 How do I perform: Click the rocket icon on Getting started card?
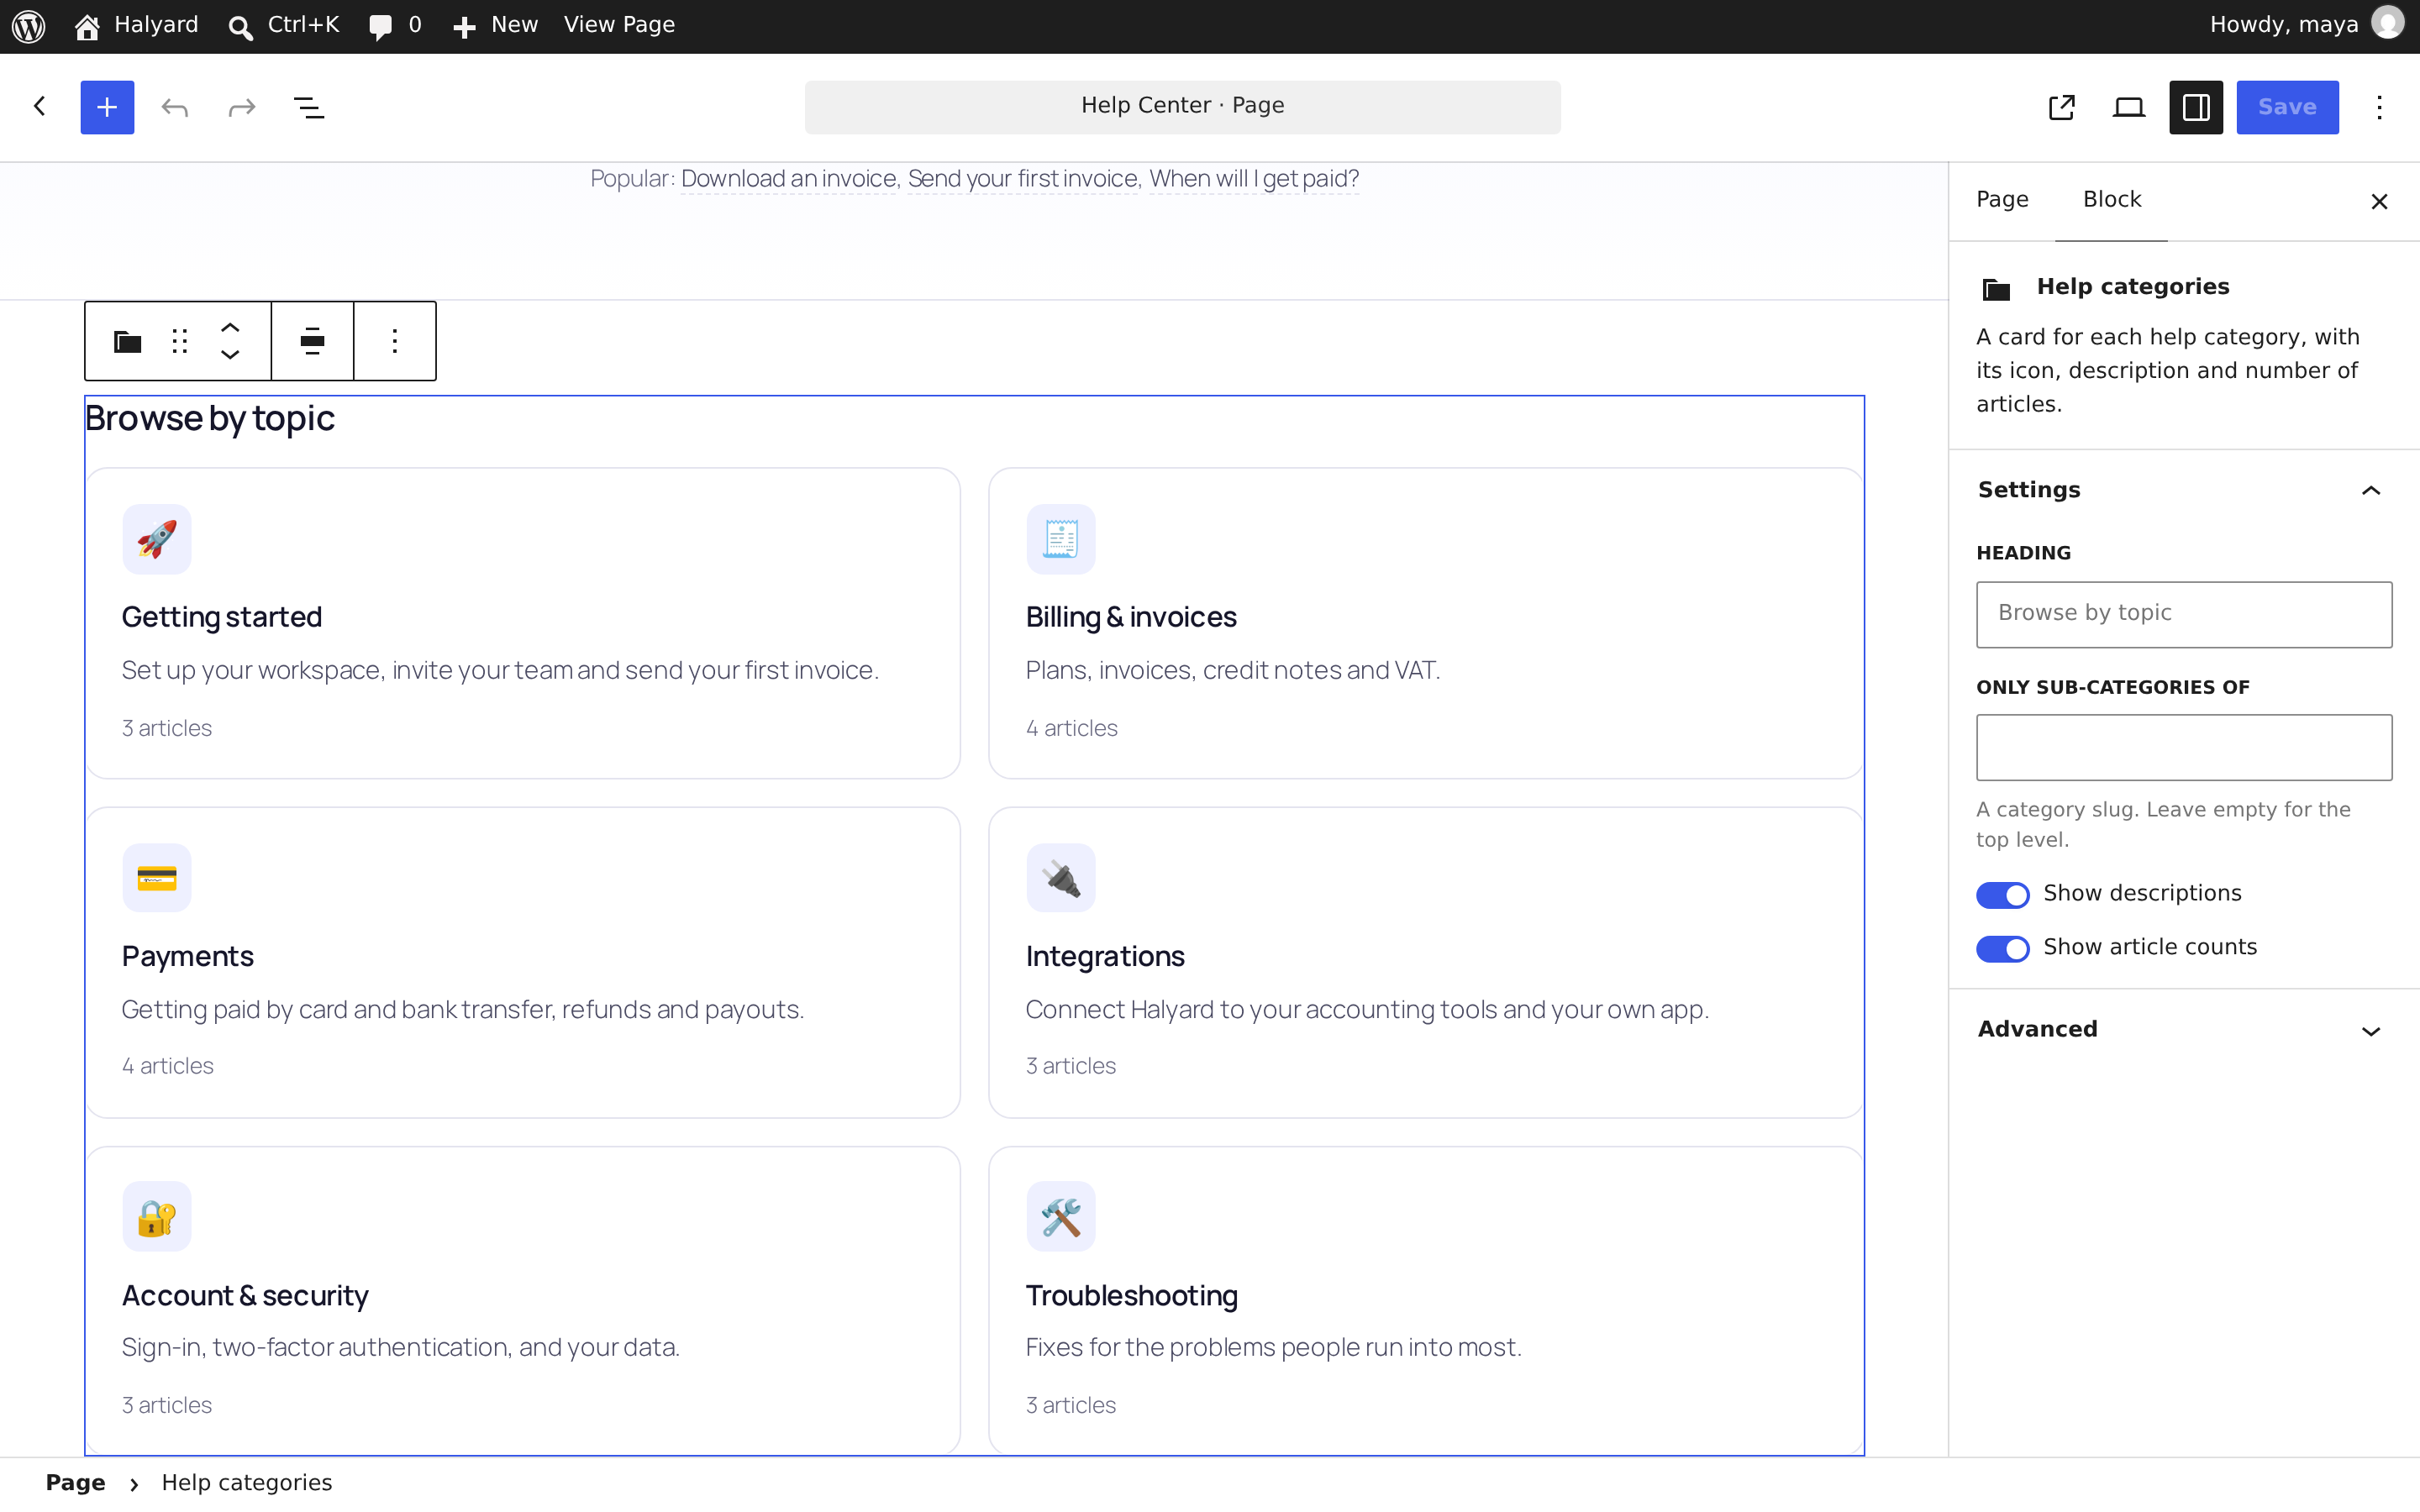157,540
